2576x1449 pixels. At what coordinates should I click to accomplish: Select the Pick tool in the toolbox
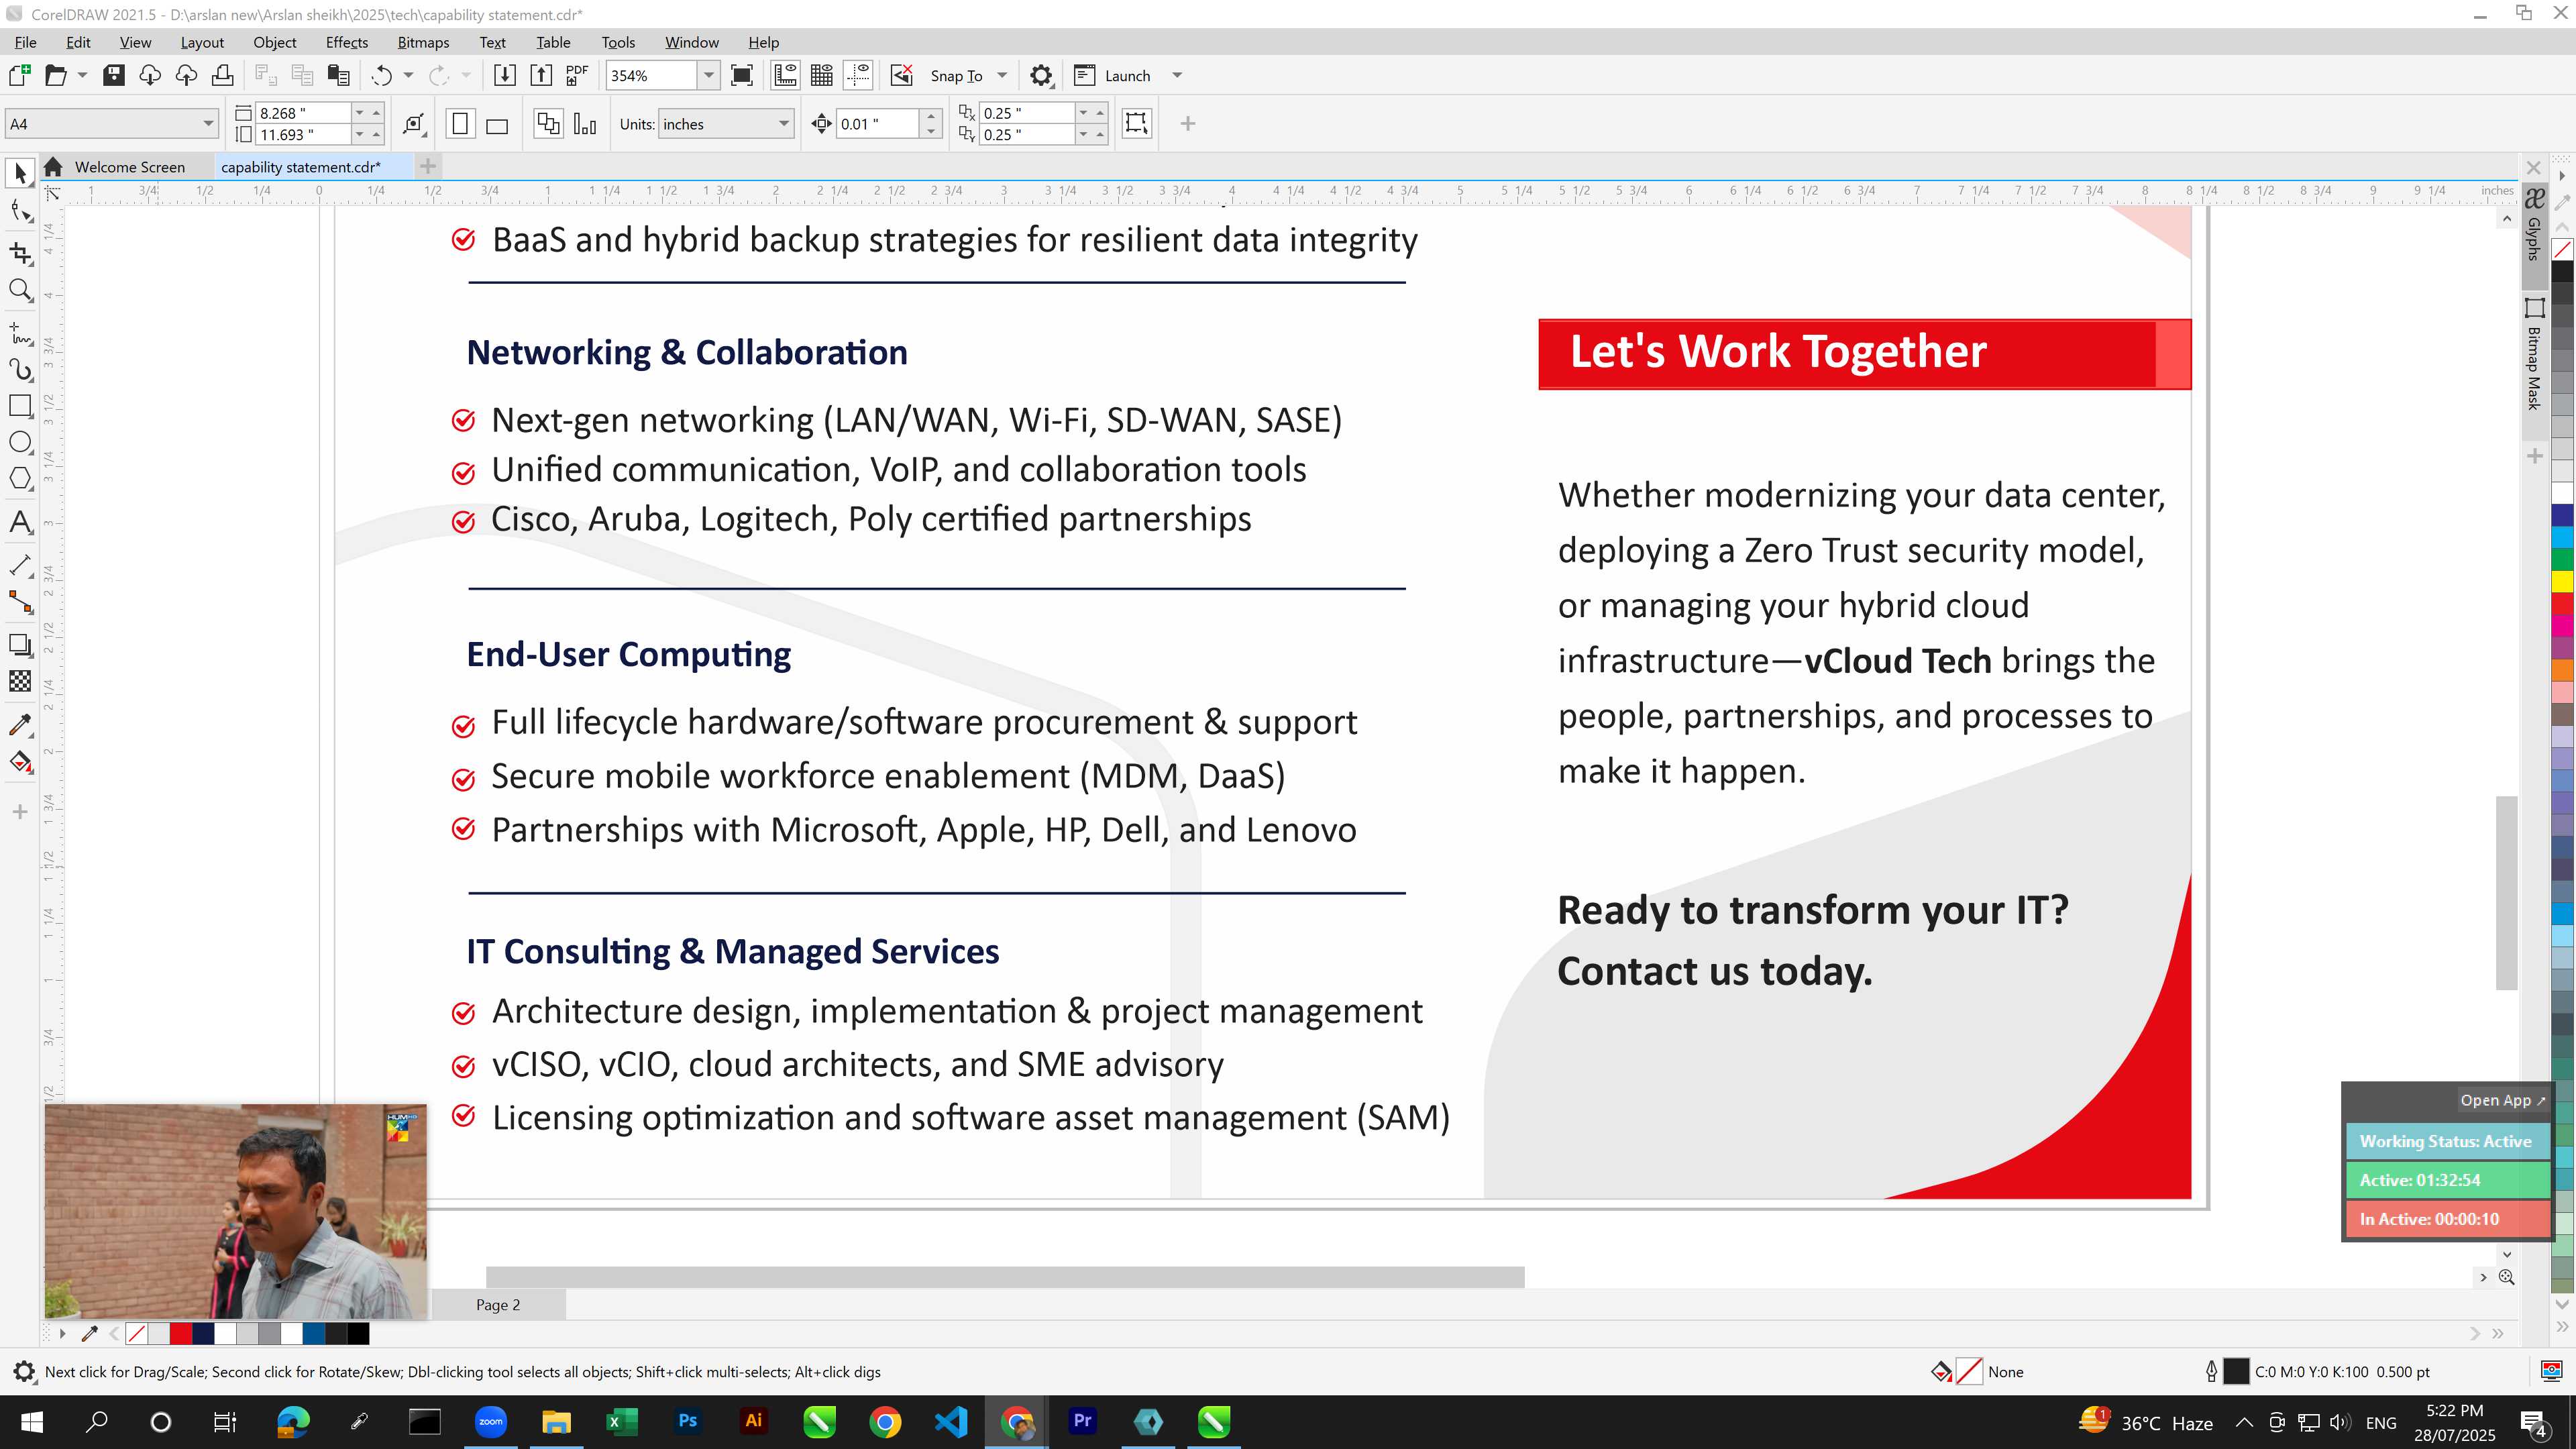point(20,173)
